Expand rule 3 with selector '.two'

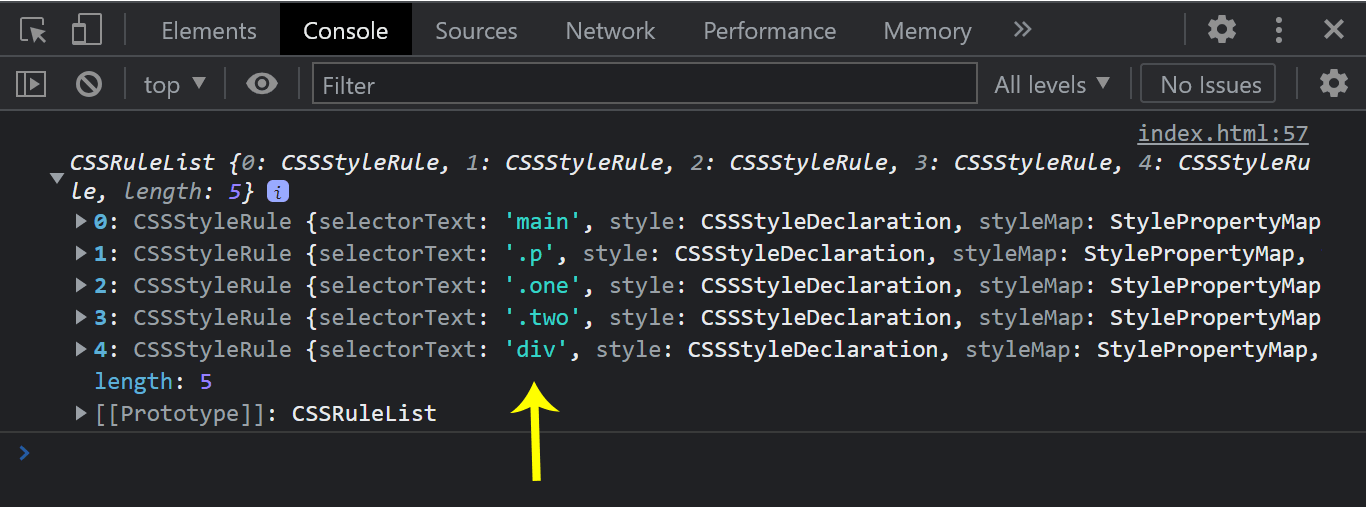(81, 317)
